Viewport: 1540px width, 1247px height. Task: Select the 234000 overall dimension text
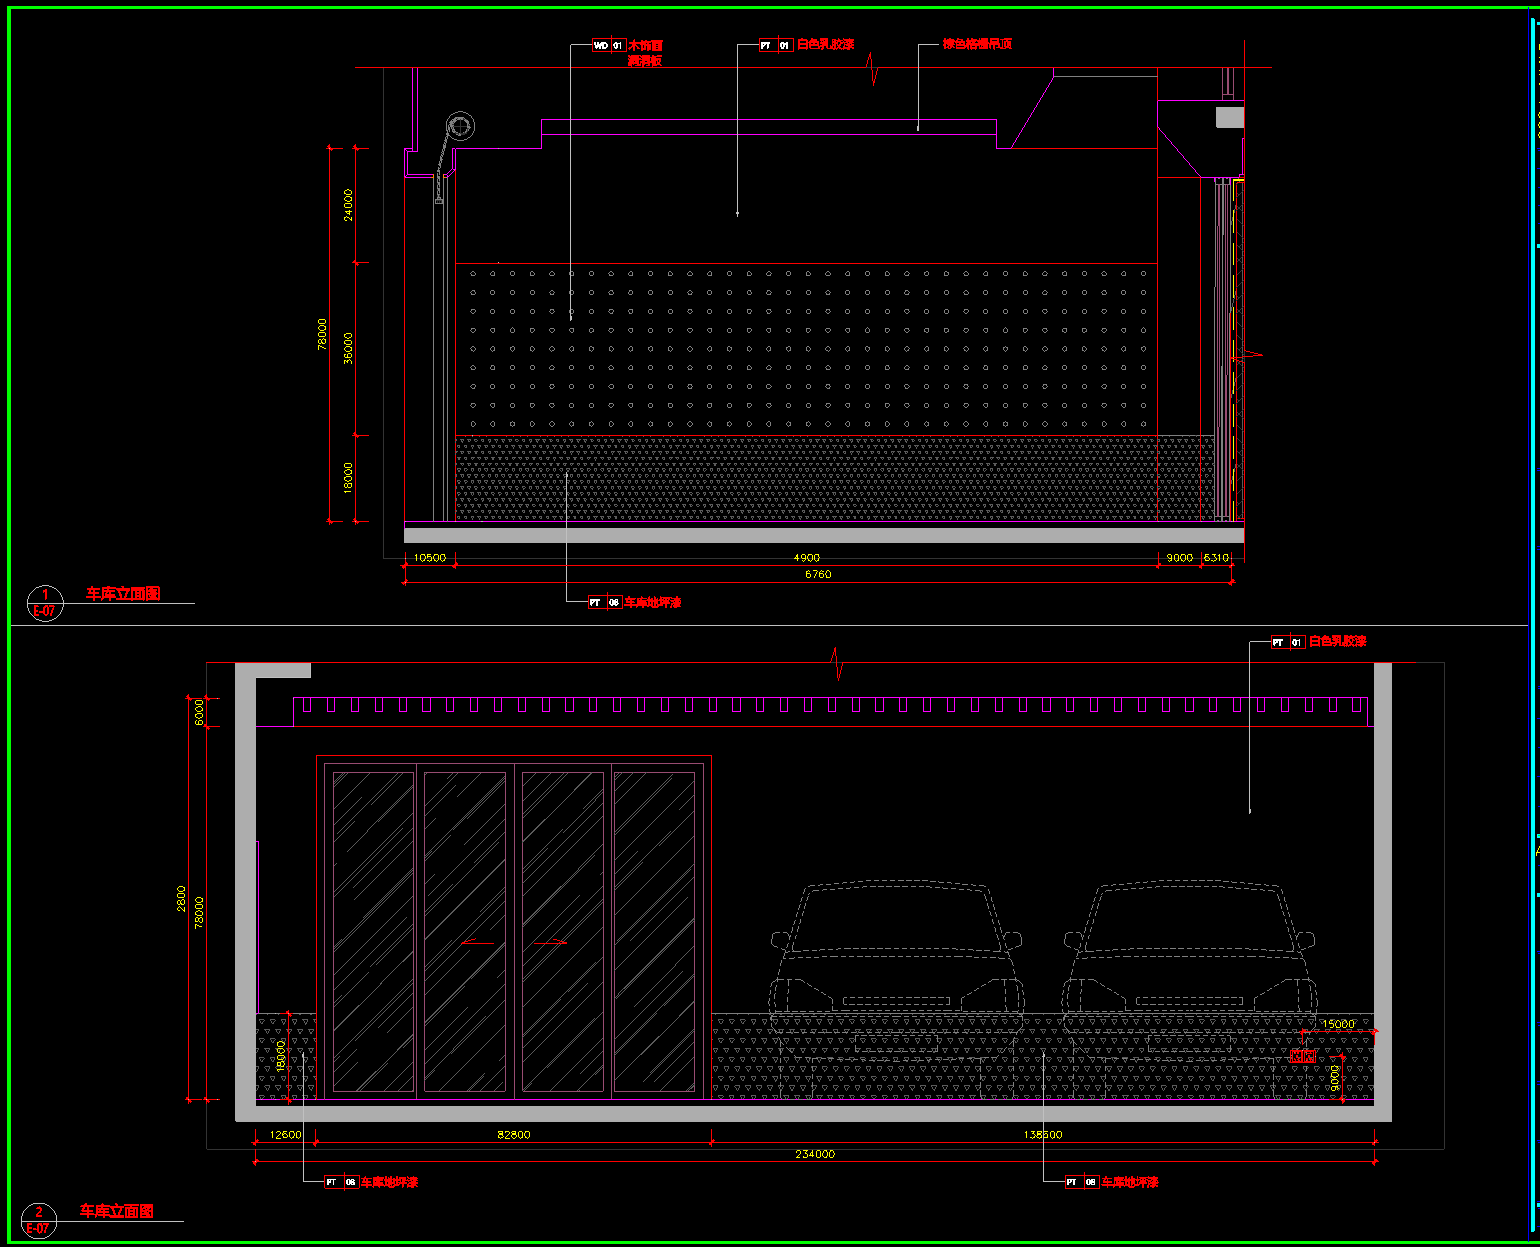(x=815, y=1154)
